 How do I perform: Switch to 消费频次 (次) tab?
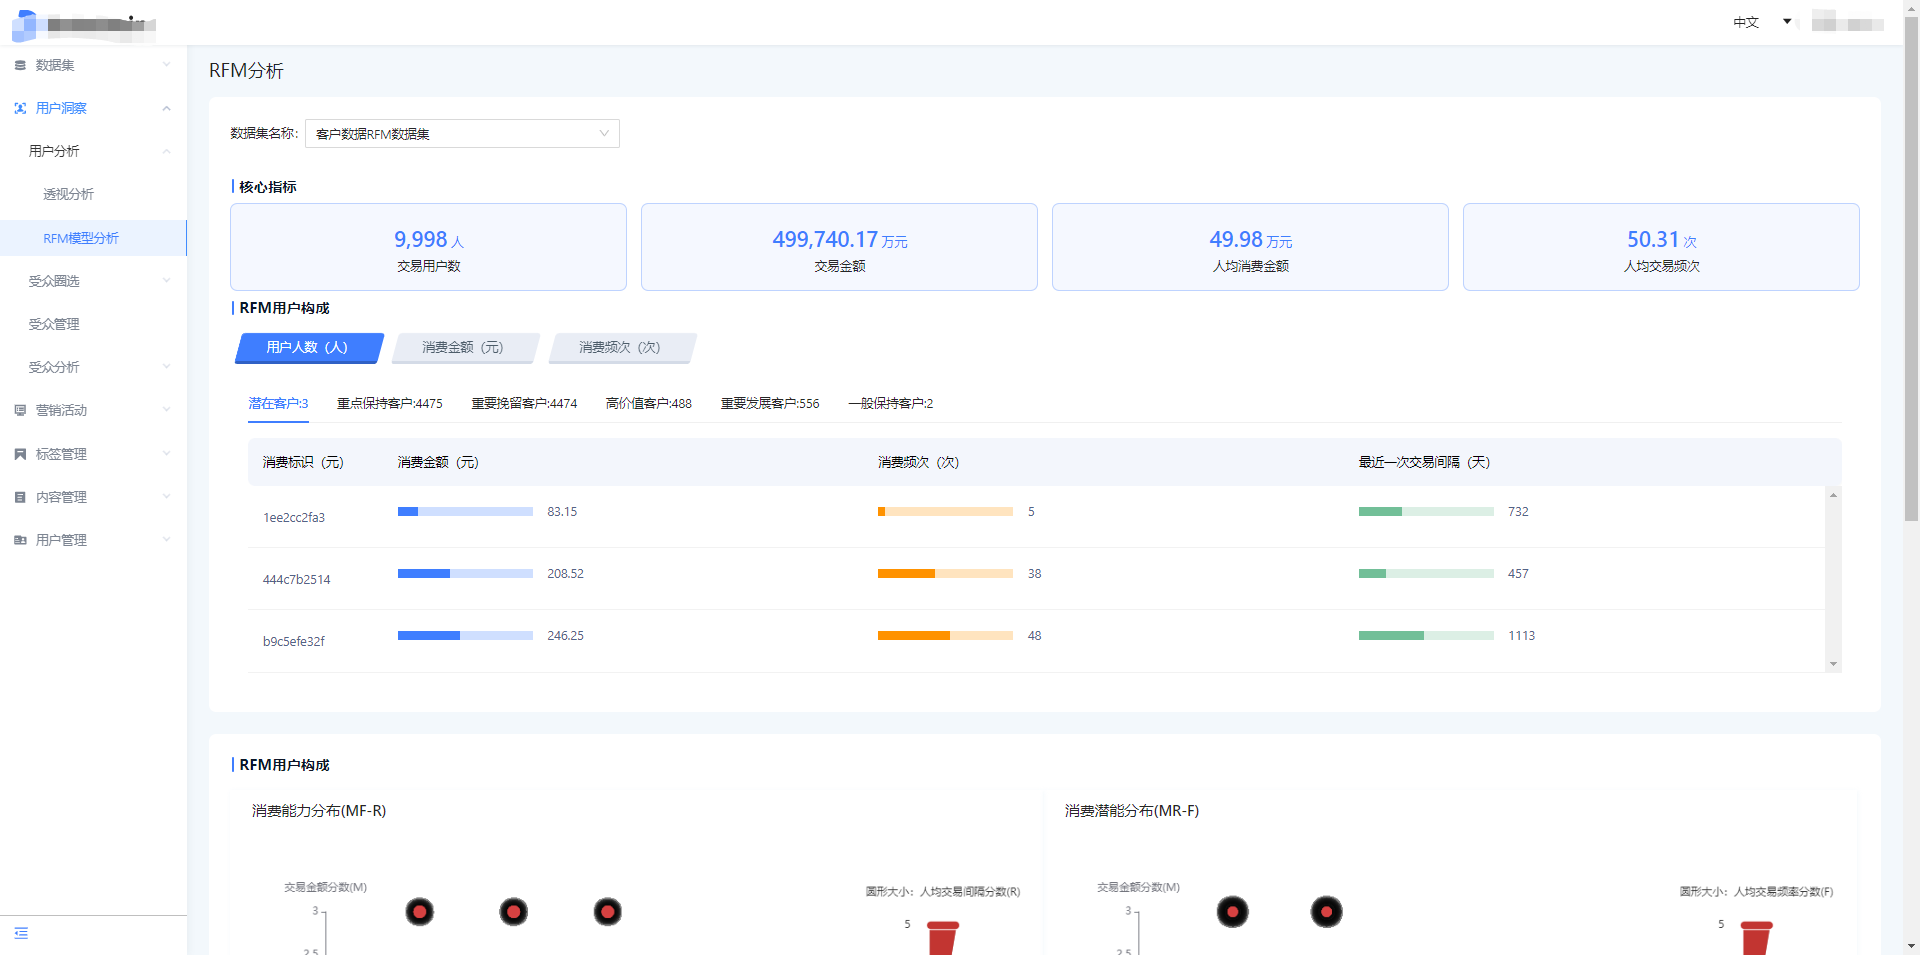(x=621, y=348)
